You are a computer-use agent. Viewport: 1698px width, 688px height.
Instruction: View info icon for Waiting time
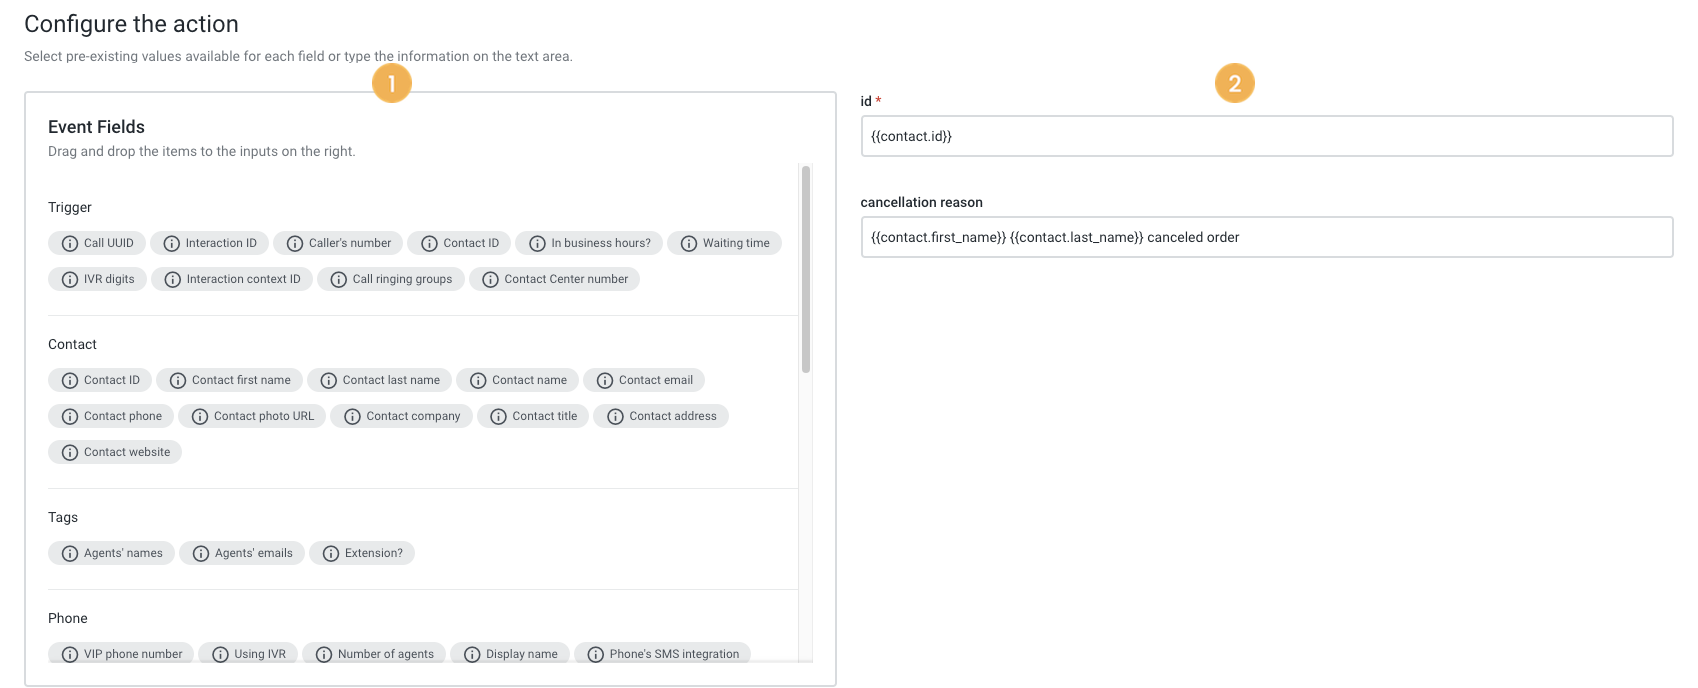(689, 243)
